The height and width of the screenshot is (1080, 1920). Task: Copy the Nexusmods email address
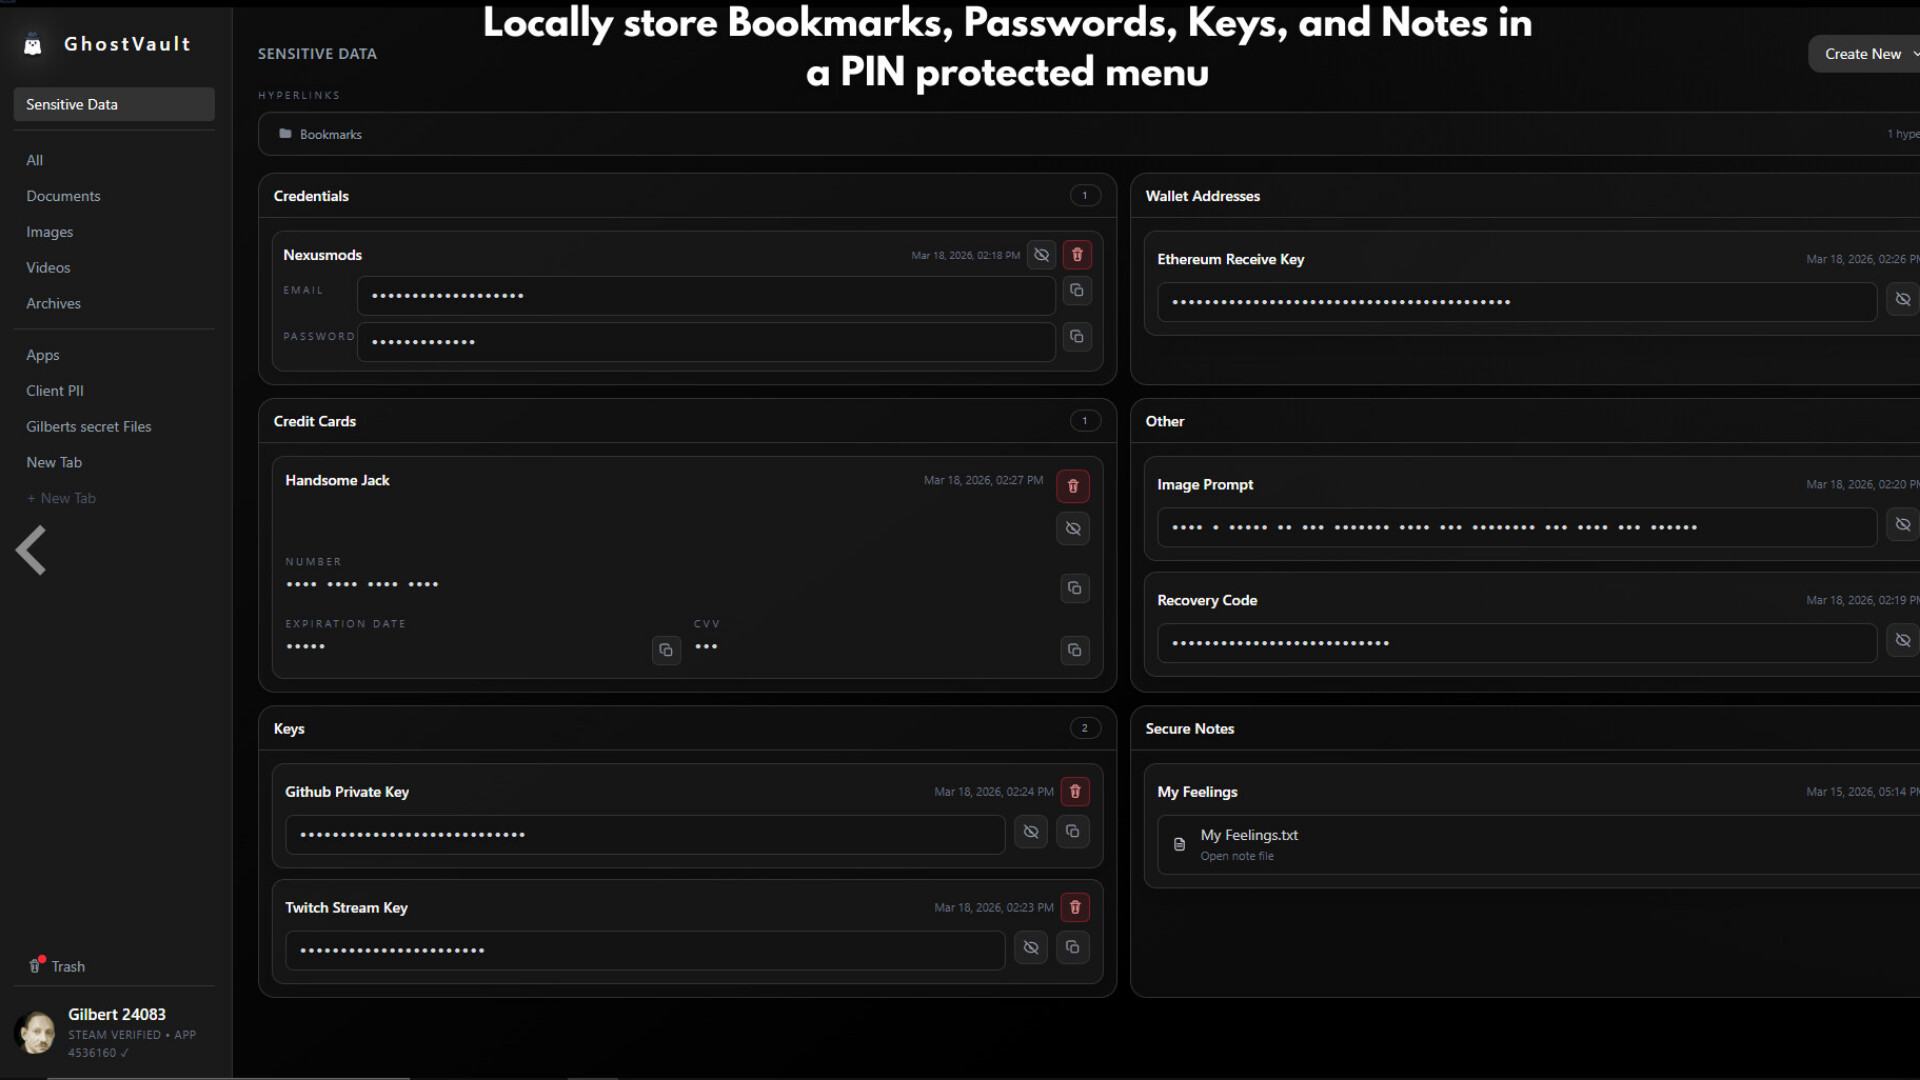[x=1077, y=290]
